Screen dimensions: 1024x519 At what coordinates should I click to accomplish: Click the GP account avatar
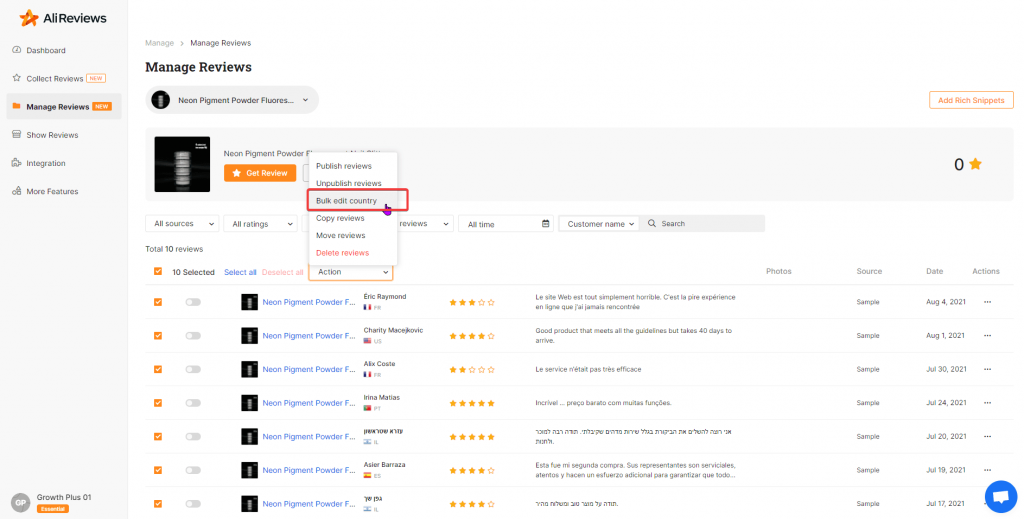21,503
